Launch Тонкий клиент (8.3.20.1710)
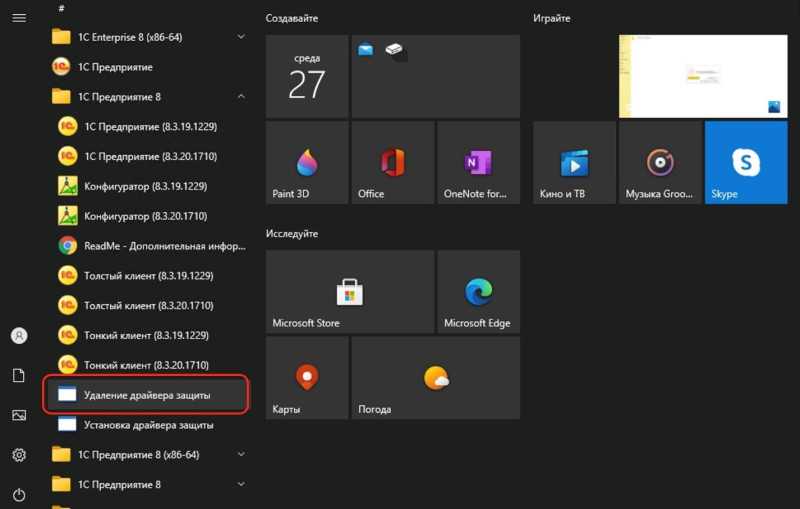The width and height of the screenshot is (800, 509). (x=148, y=365)
